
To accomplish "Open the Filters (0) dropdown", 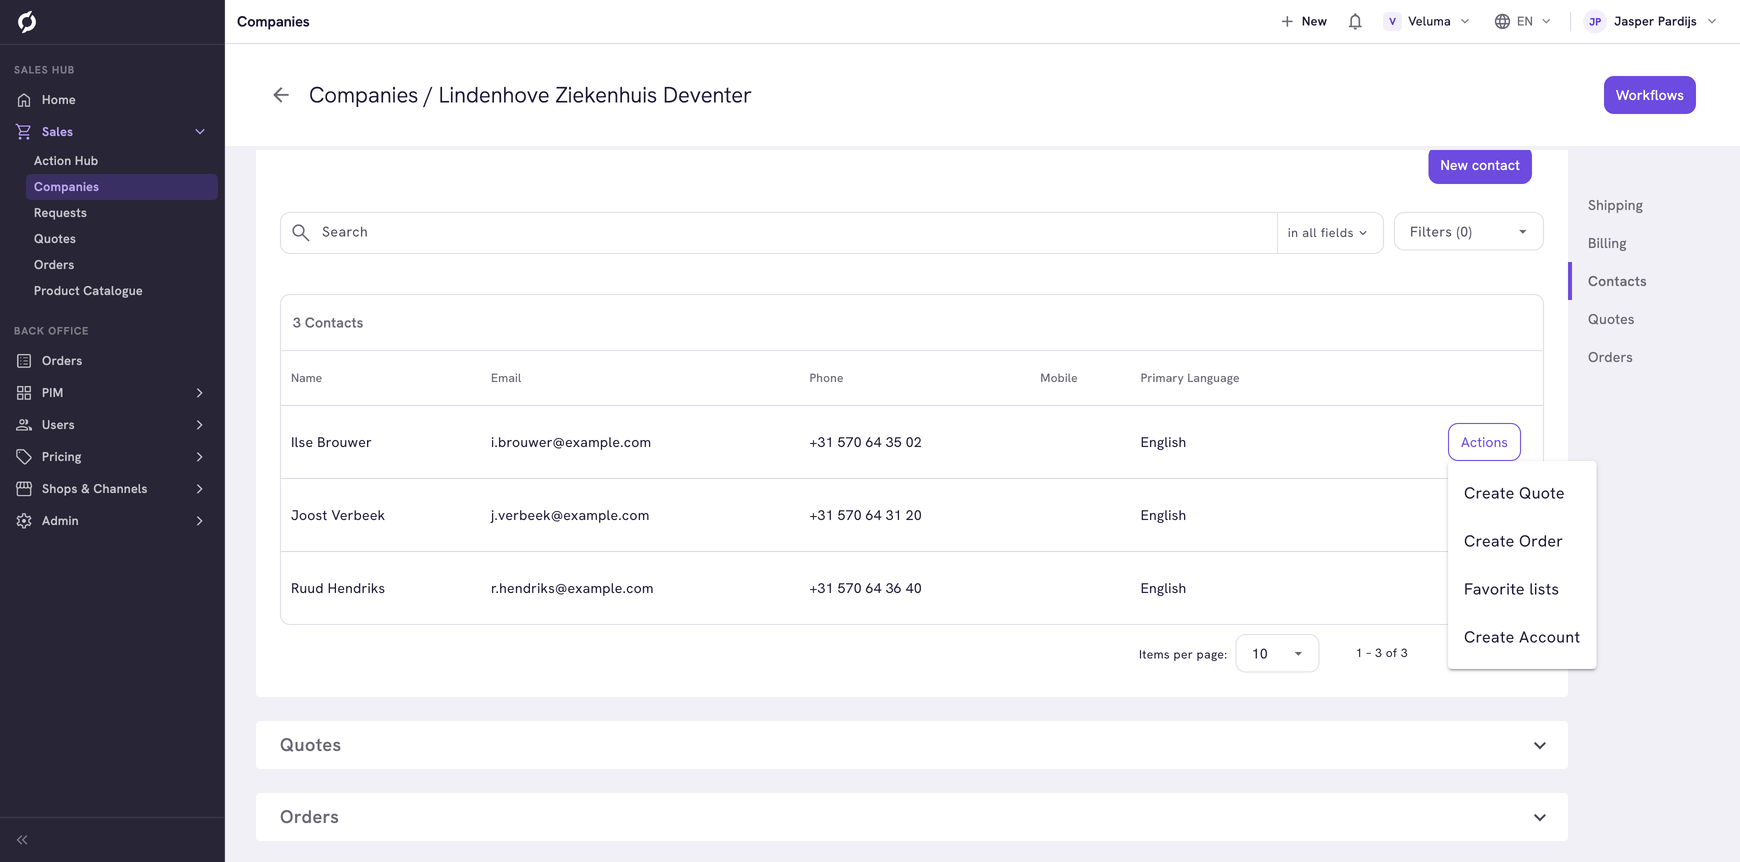I will pyautogui.click(x=1468, y=232).
